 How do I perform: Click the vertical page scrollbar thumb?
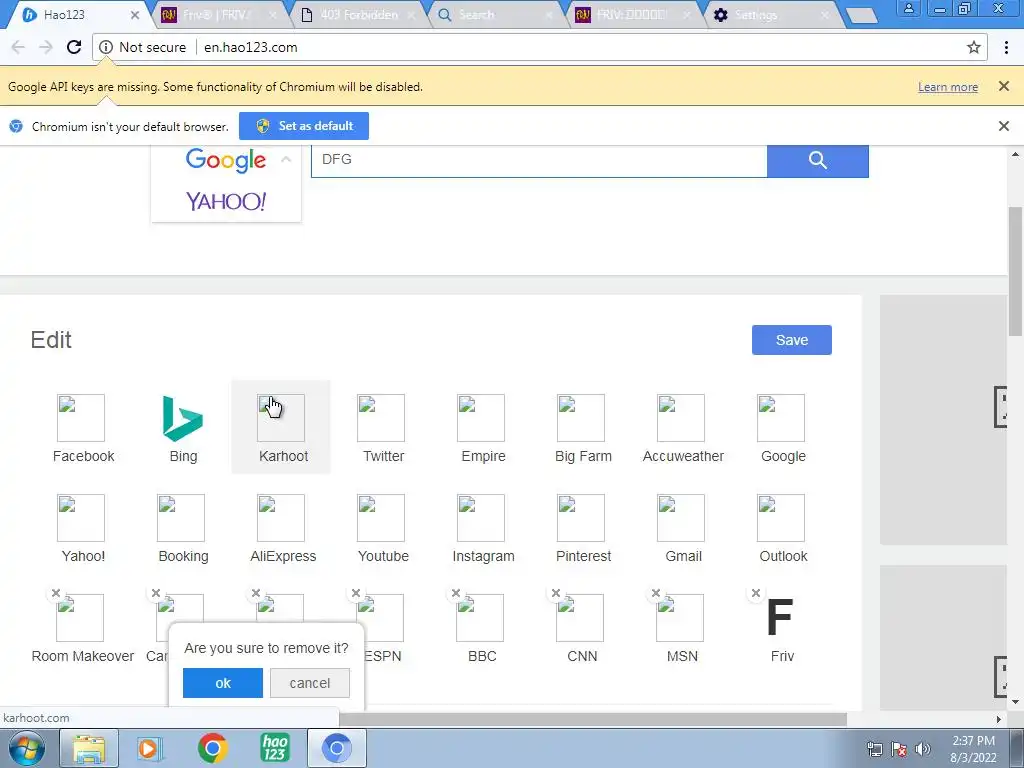coord(1016,270)
